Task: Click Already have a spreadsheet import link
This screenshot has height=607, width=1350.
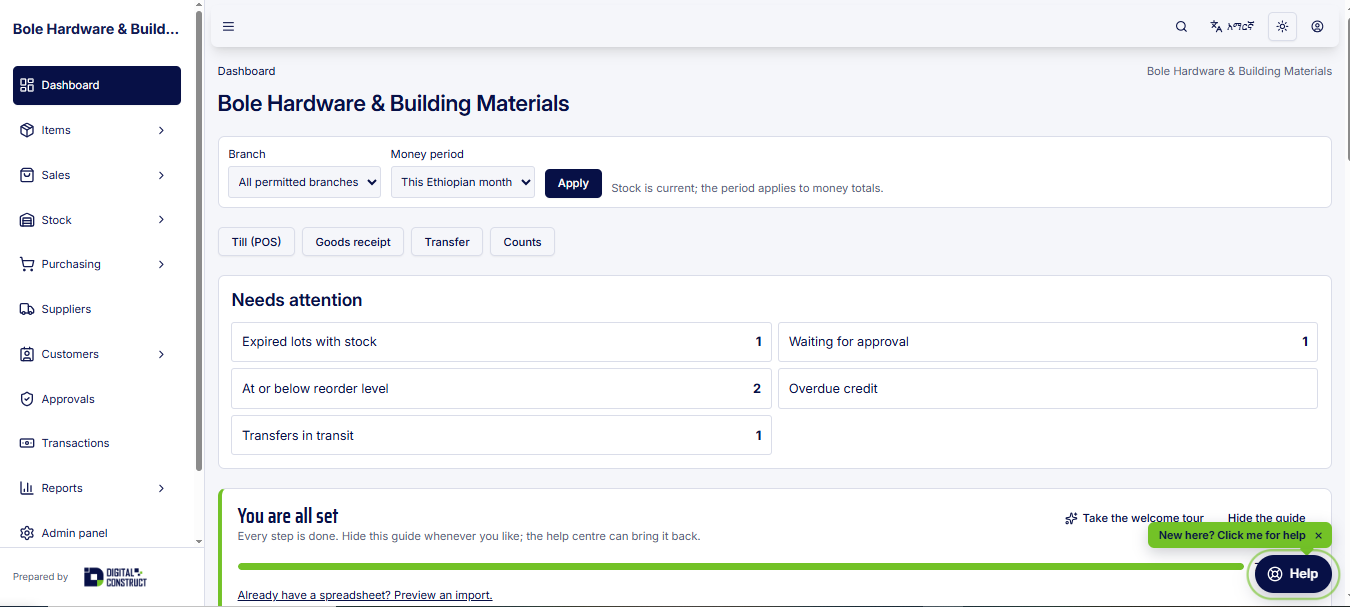Action: click(x=365, y=595)
